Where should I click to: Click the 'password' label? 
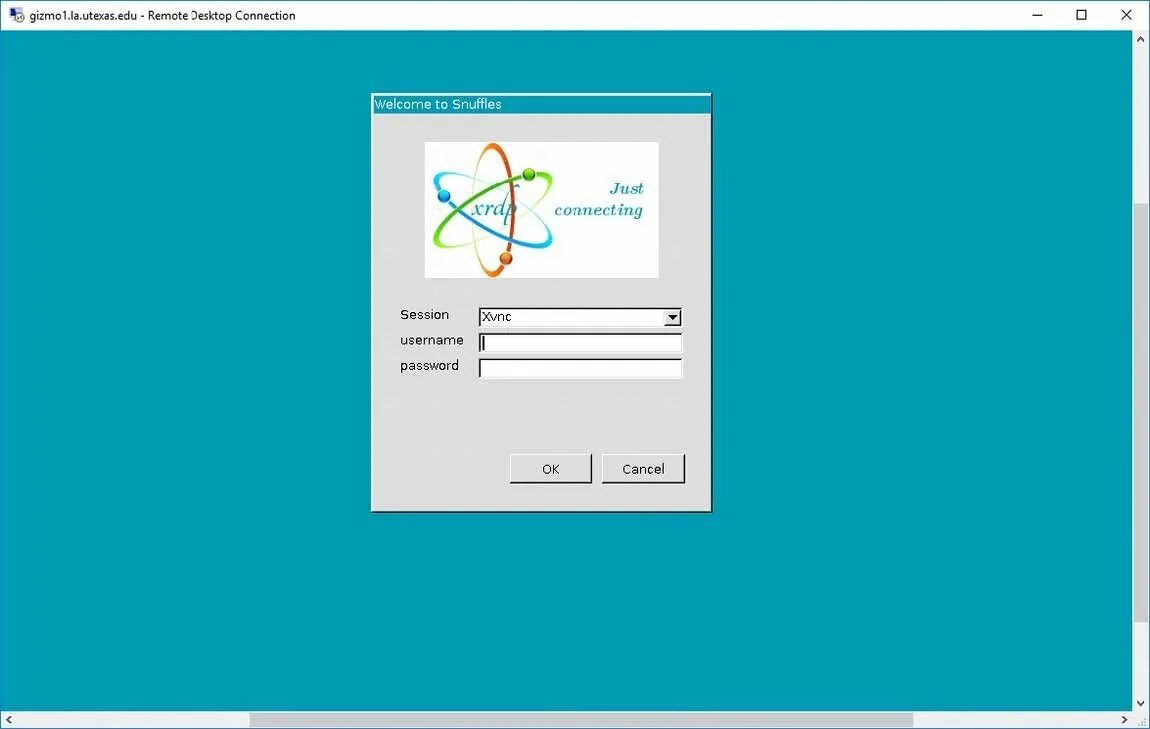[429, 365]
